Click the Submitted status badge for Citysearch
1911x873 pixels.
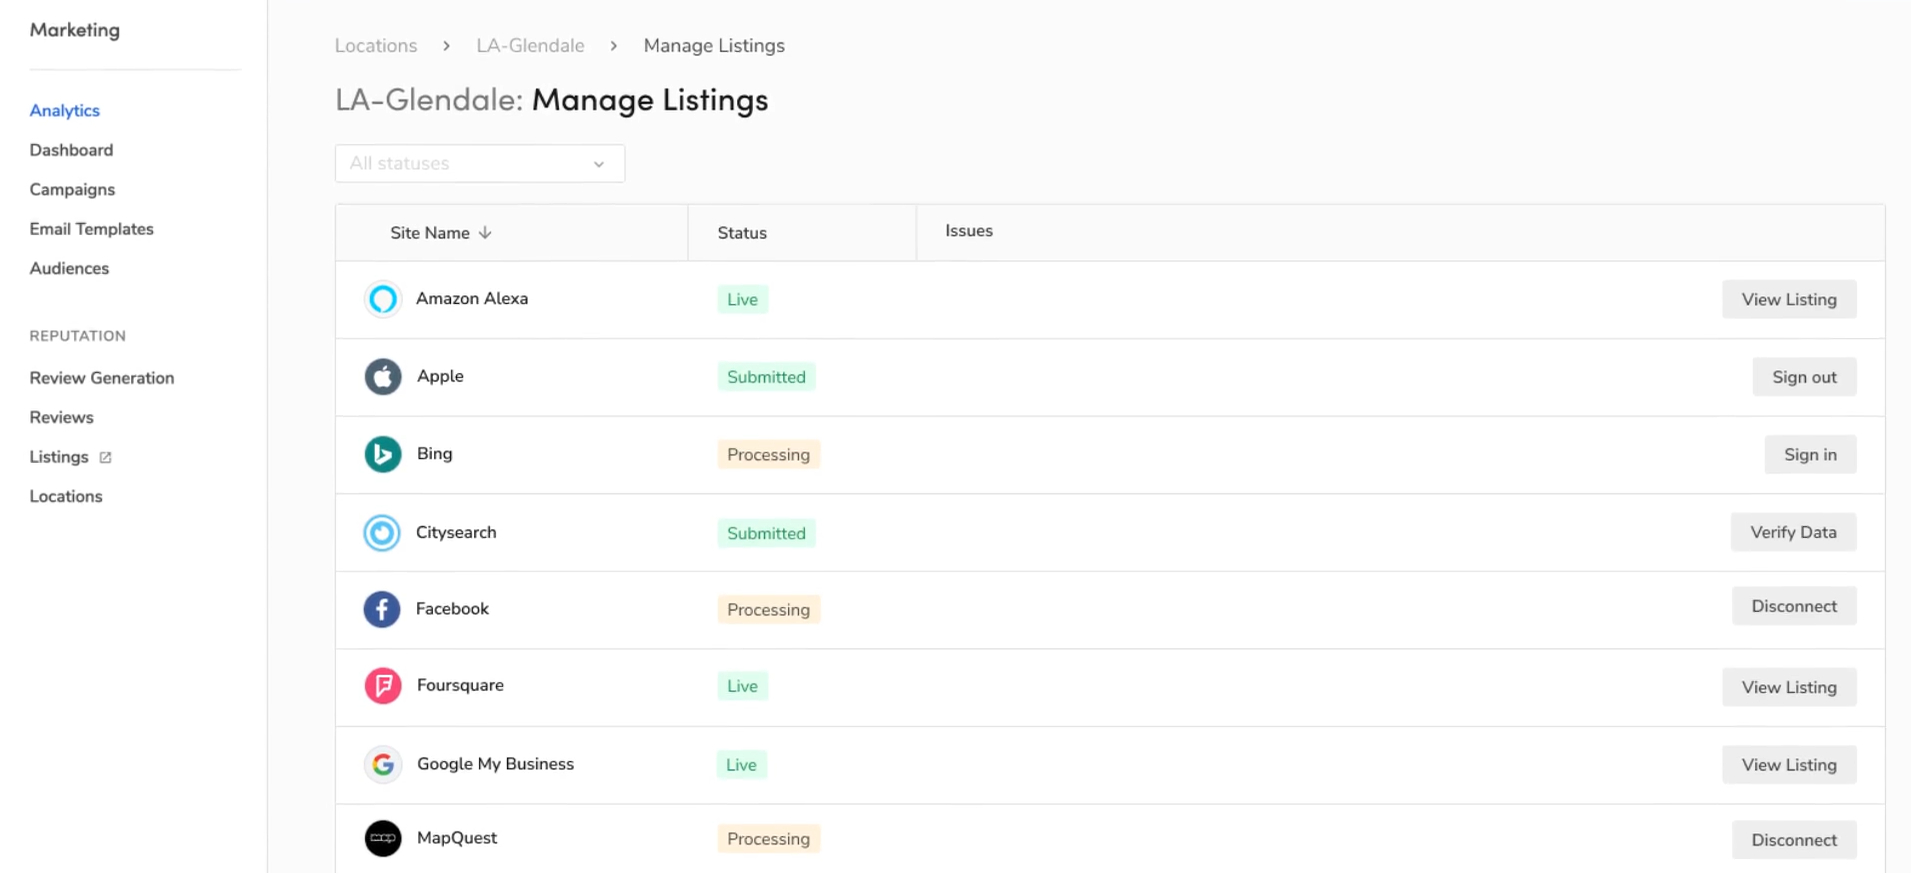(x=766, y=534)
